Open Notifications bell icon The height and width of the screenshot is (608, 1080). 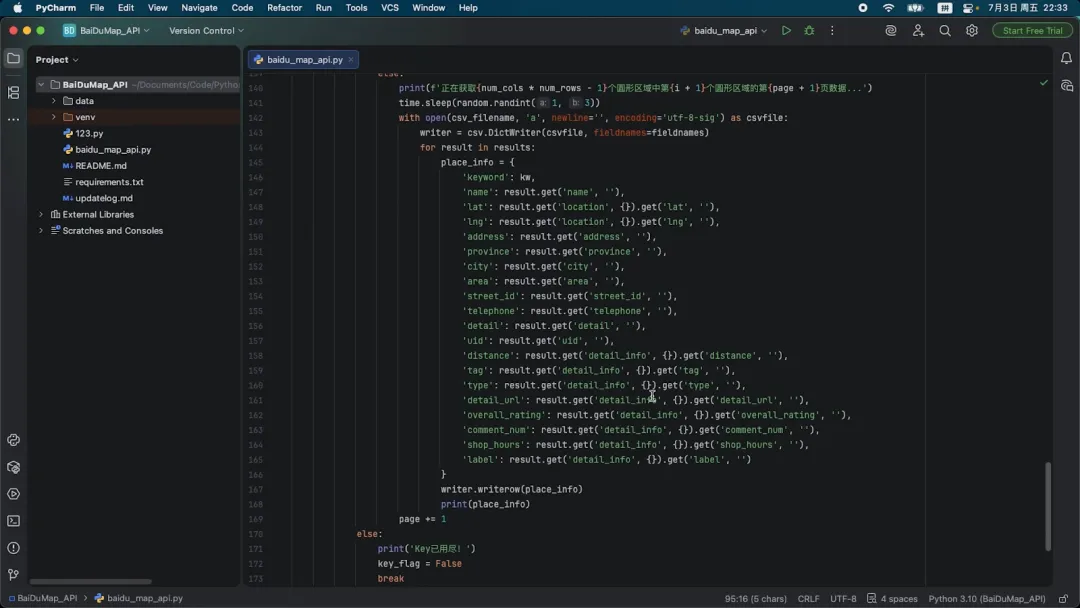[1066, 59]
